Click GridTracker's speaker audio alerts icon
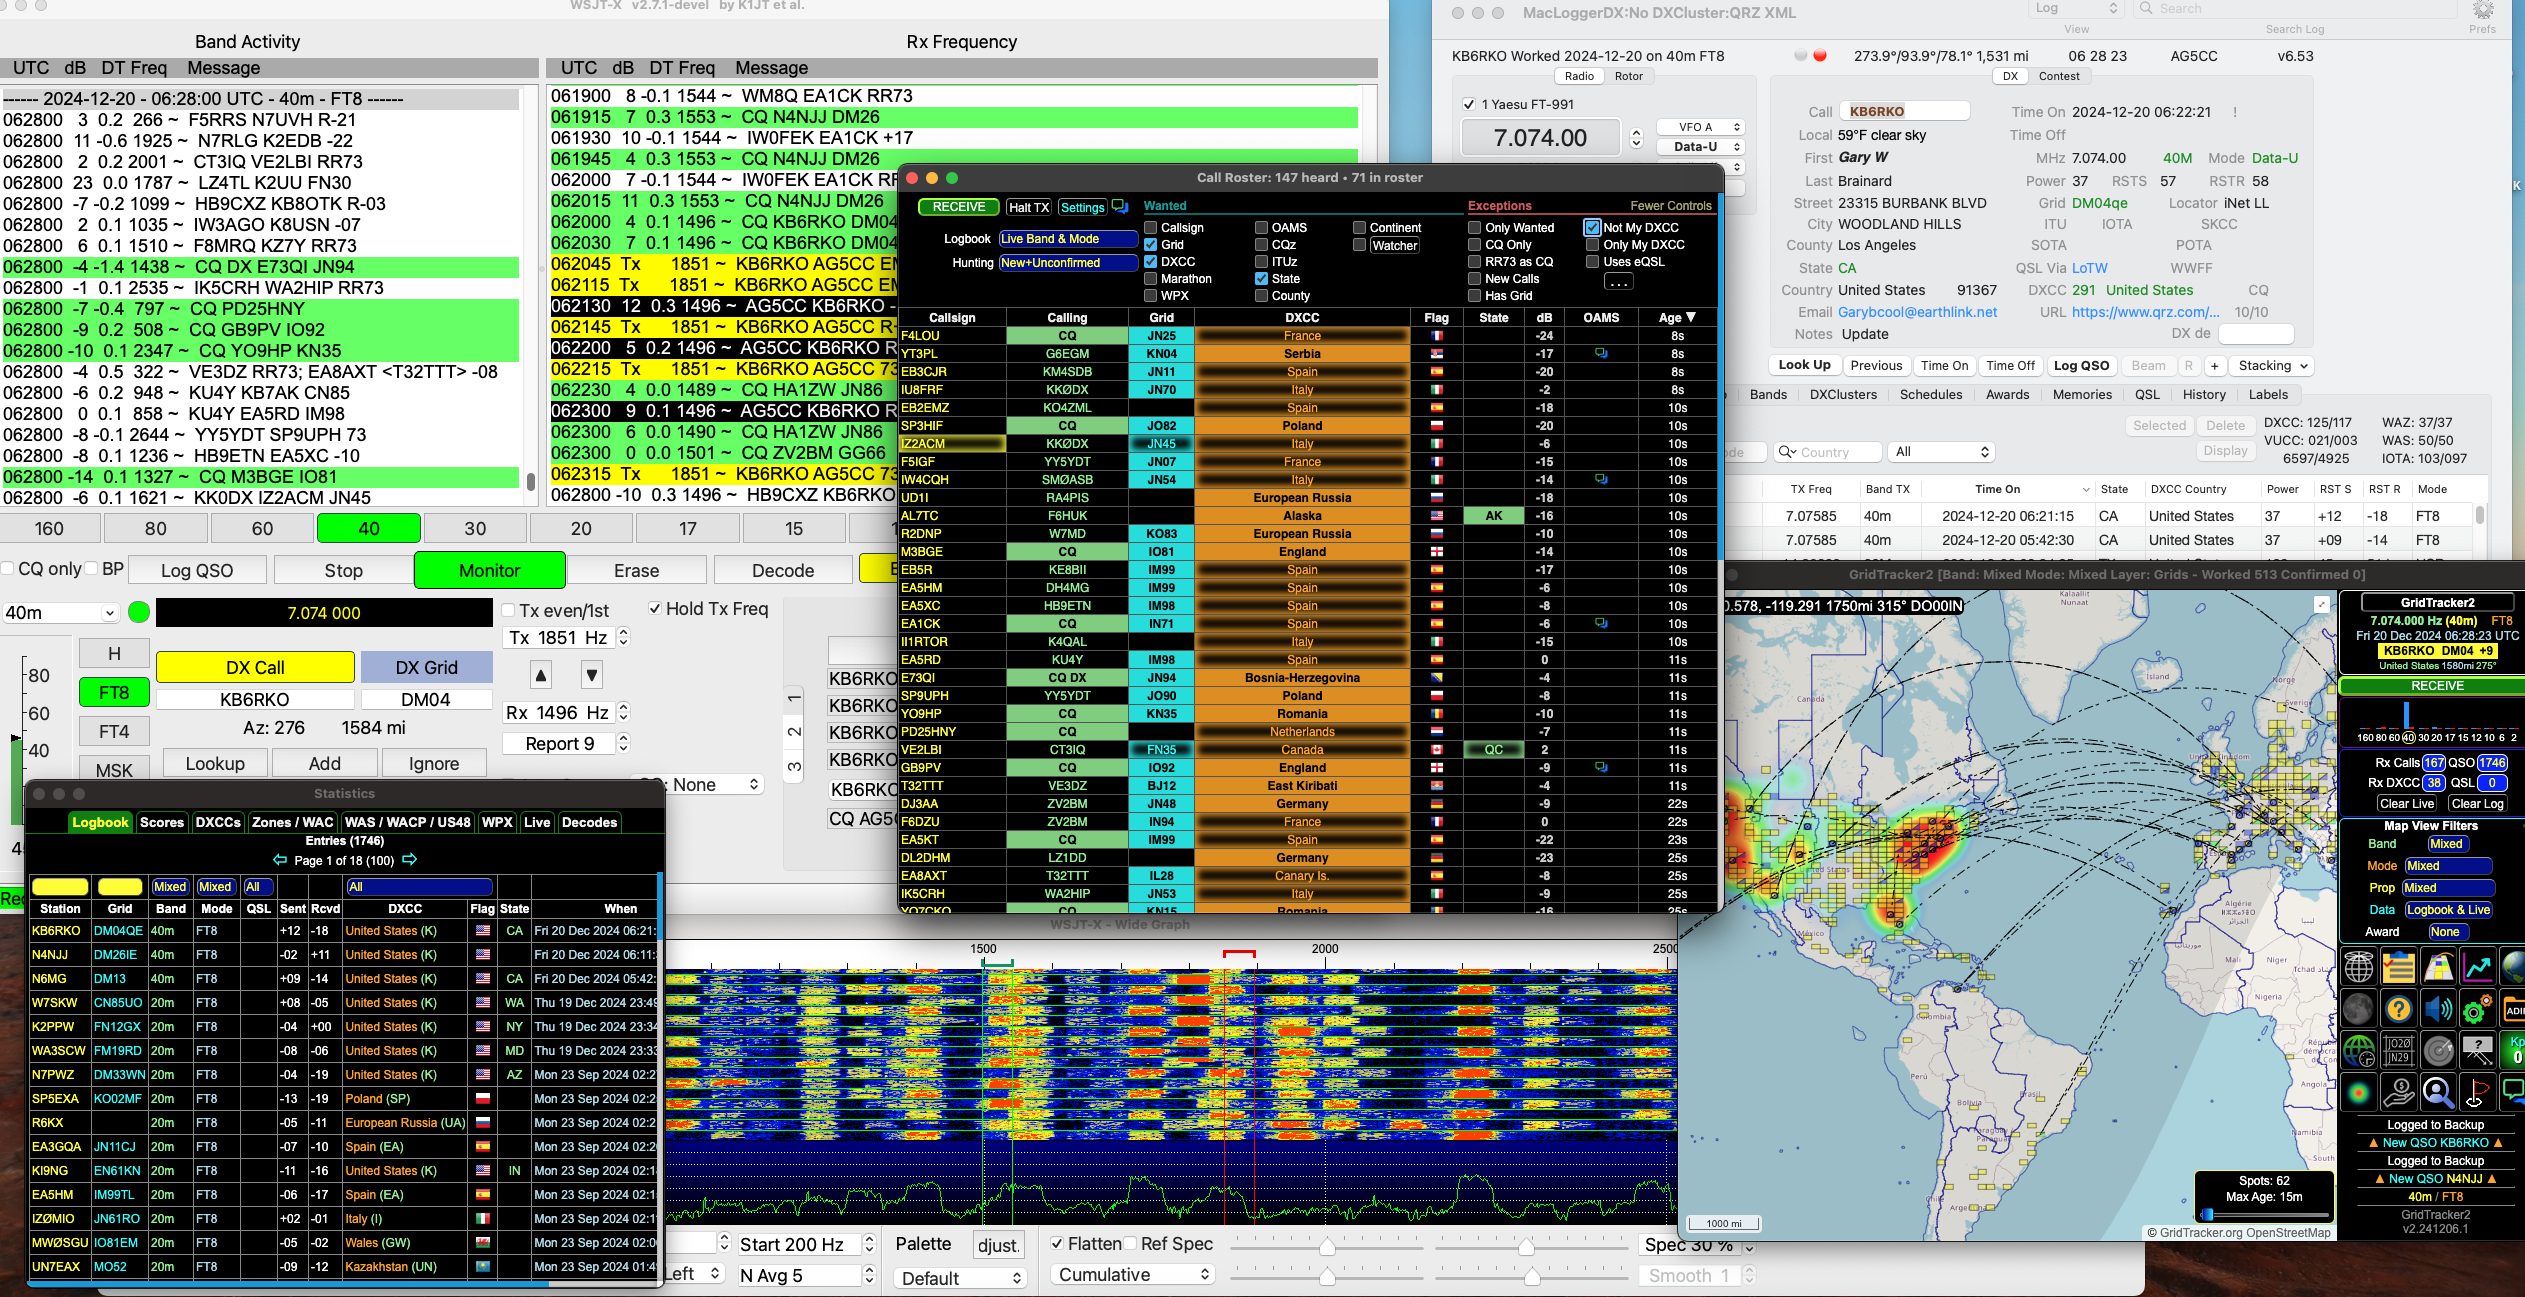Screen dimensions: 2525x1297 click(2438, 1008)
